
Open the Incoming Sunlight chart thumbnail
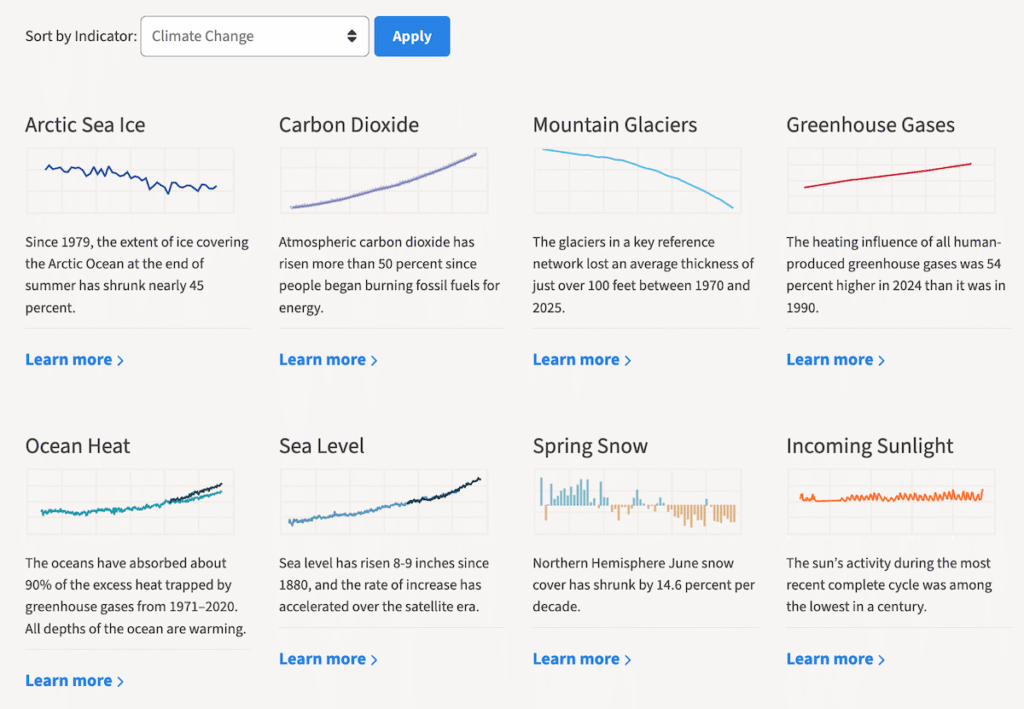tap(891, 501)
